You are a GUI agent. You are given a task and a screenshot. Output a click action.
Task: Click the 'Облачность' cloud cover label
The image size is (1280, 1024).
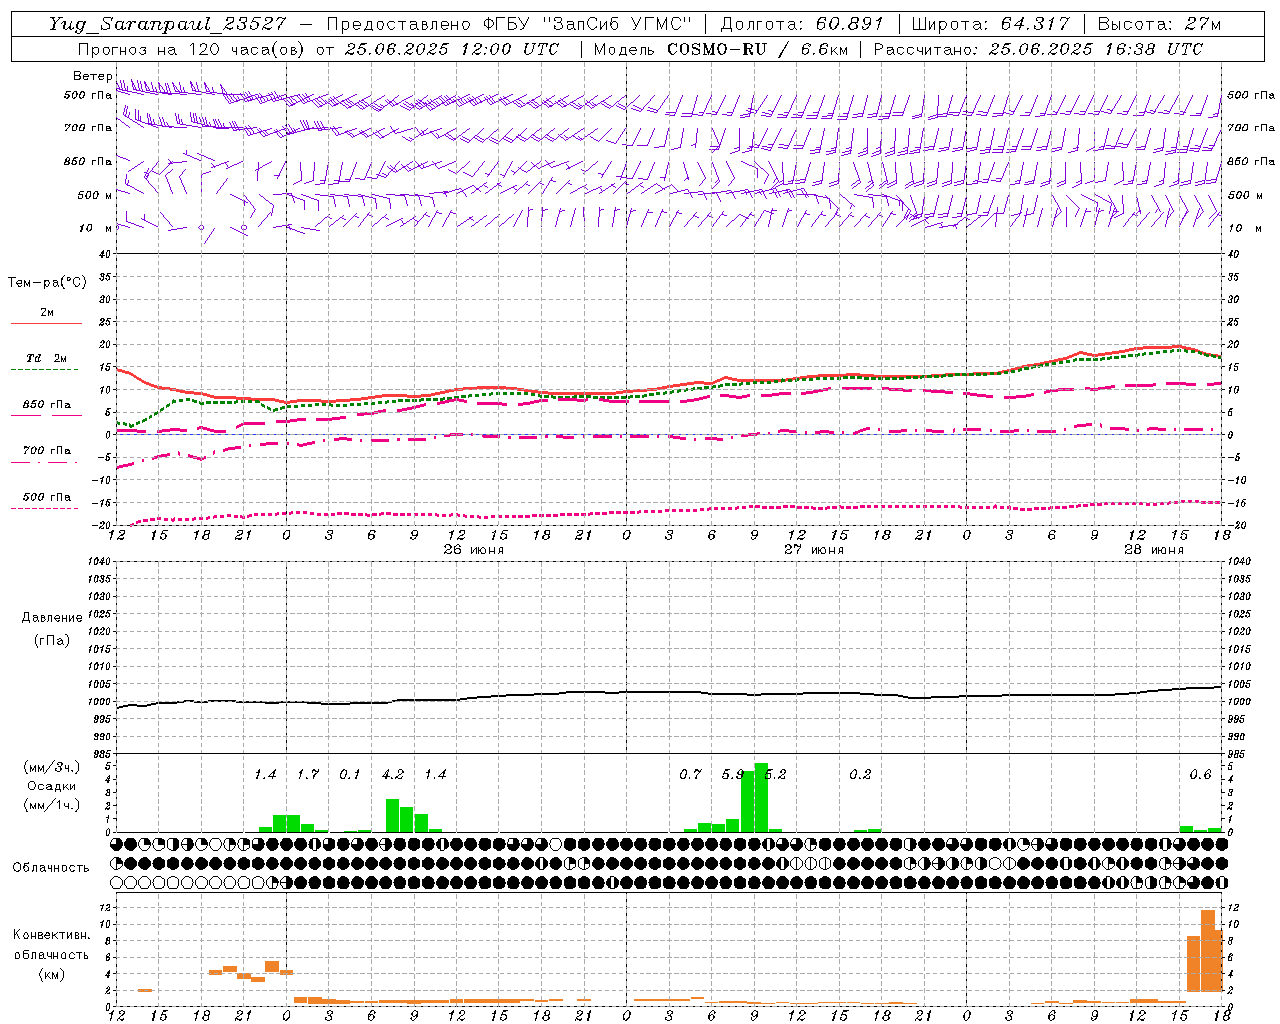coord(51,868)
